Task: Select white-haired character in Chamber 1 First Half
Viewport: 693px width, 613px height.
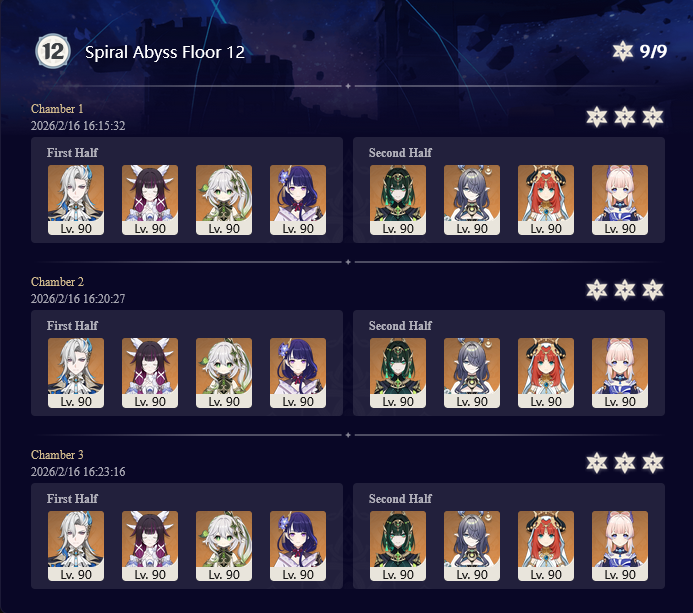Action: point(76,200)
